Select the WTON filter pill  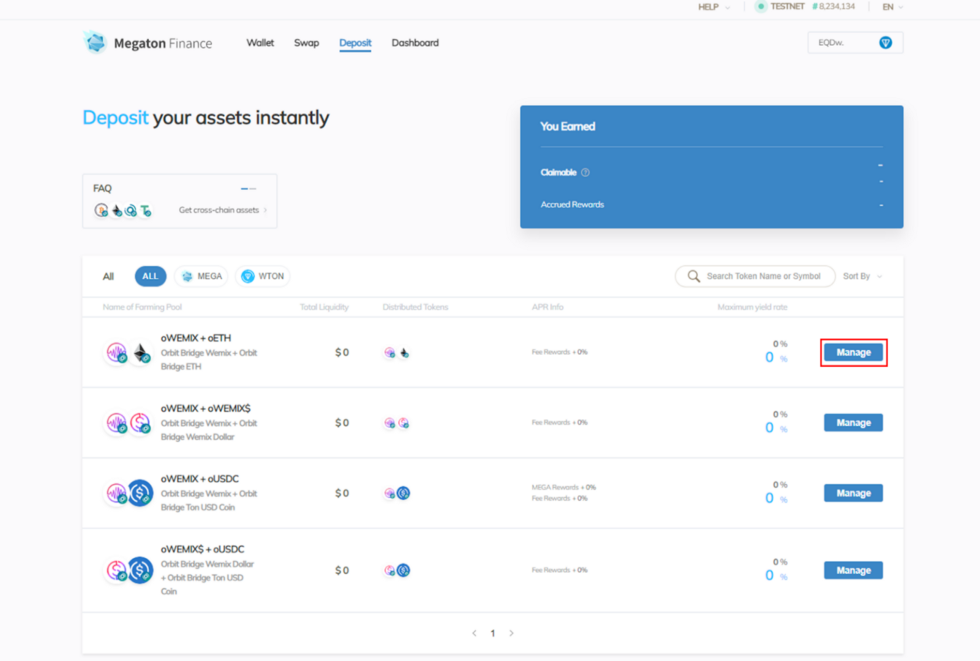[262, 276]
